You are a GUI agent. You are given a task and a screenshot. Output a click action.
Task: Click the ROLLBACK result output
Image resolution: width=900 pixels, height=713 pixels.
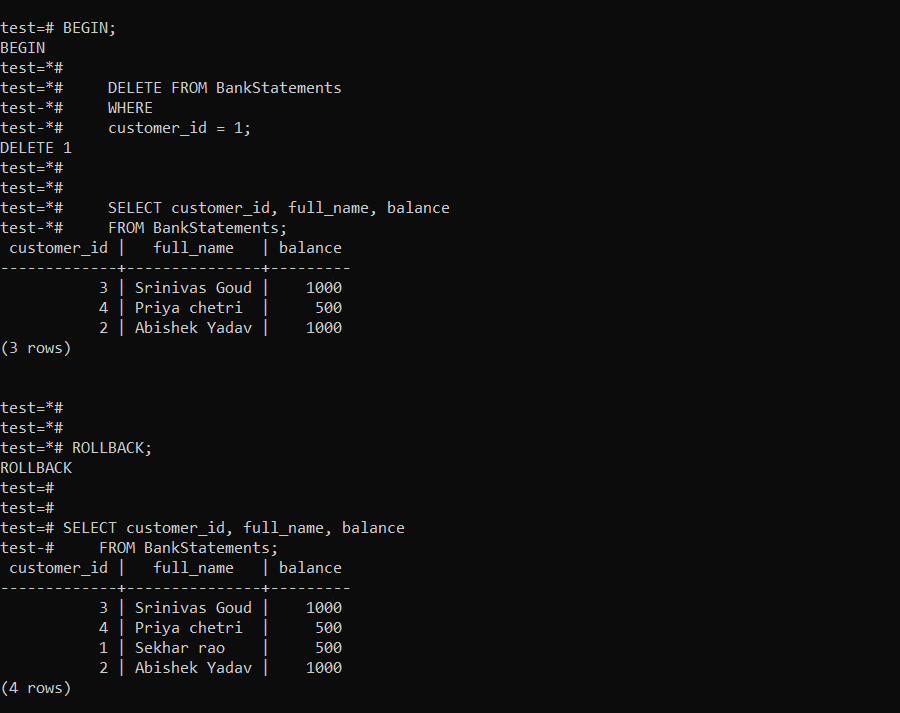(x=36, y=468)
